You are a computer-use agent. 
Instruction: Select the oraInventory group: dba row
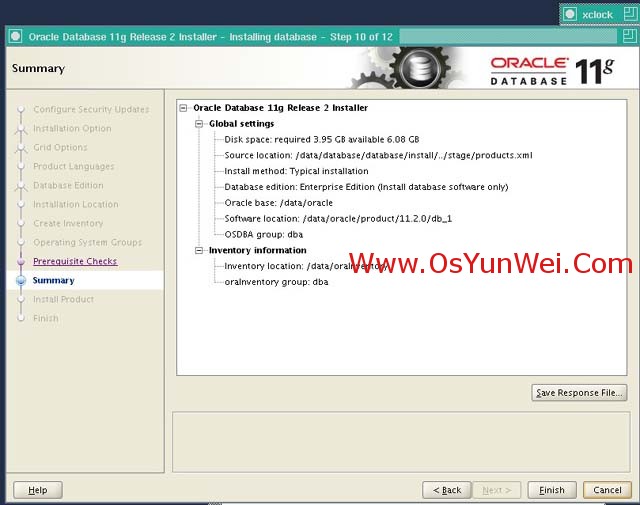pyautogui.click(x=276, y=282)
